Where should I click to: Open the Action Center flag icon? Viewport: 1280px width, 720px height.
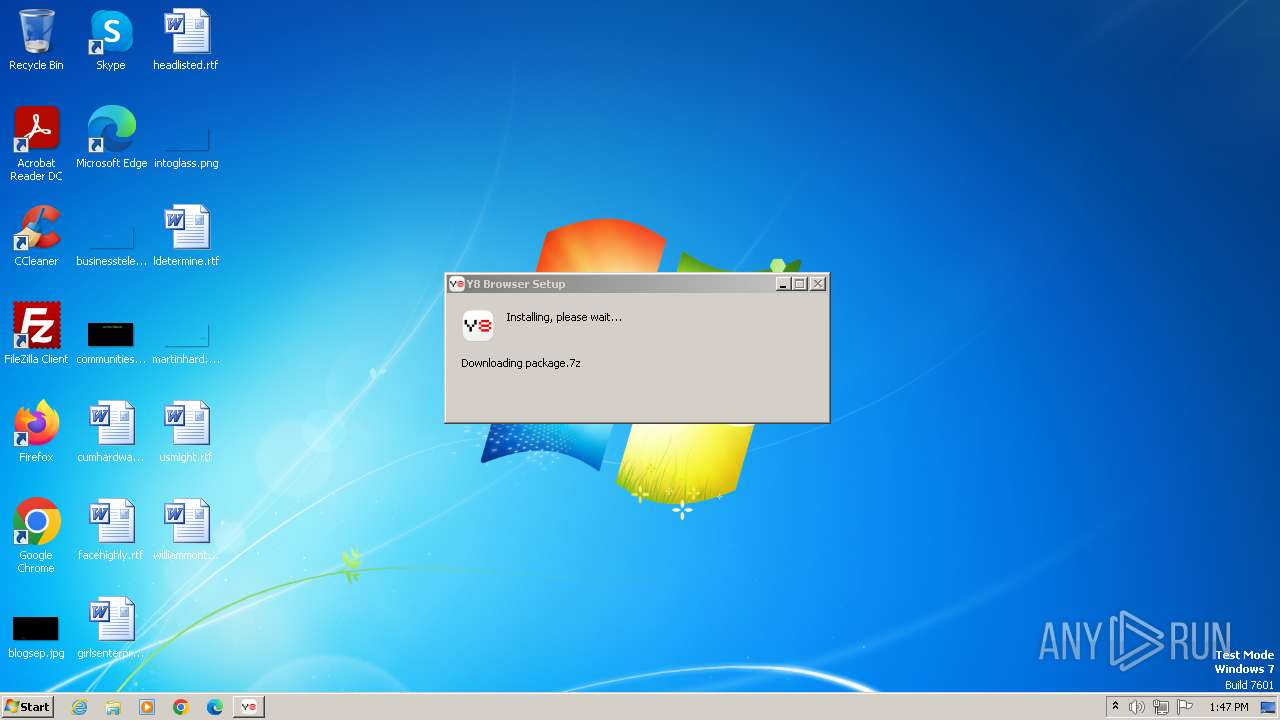click(x=1185, y=707)
